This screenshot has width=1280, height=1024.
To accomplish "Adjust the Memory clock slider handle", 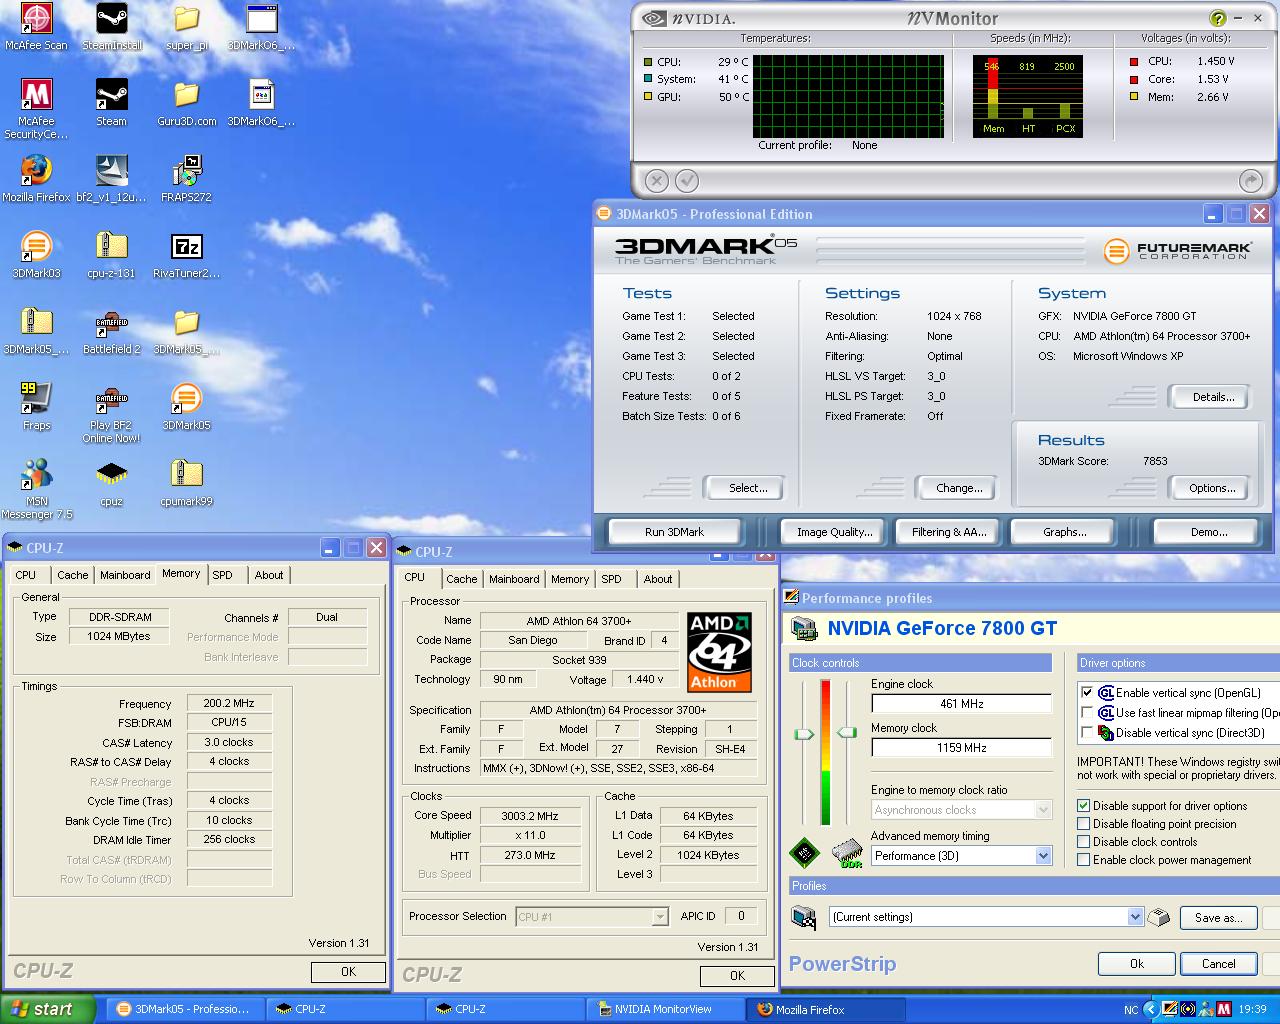I will (848, 733).
